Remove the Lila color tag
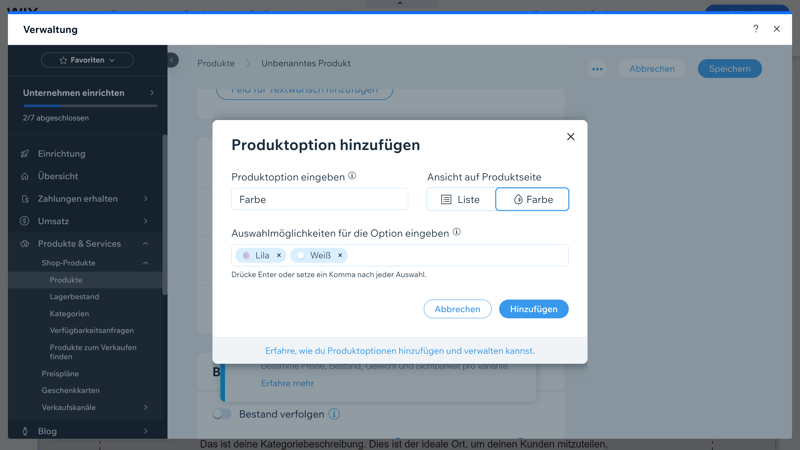The height and width of the screenshot is (450, 800). point(279,255)
